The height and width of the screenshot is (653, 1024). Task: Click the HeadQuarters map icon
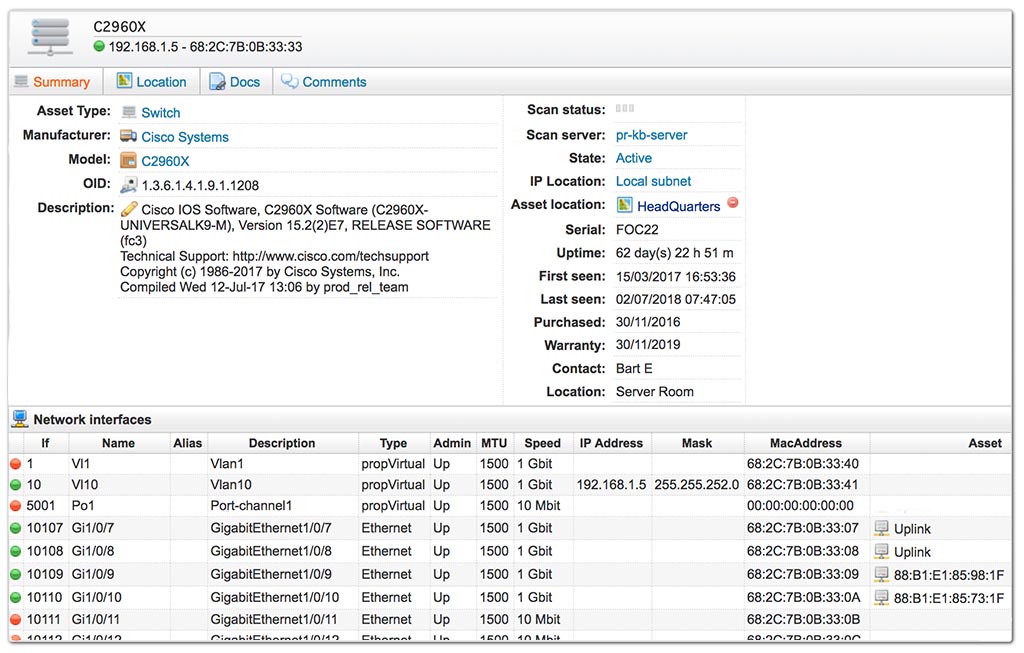tap(625, 205)
